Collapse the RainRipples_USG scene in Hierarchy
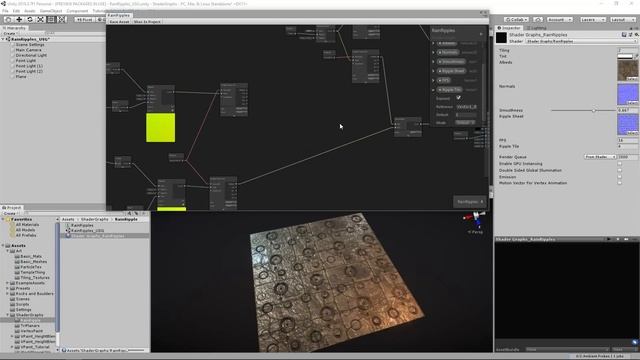 (3, 39)
